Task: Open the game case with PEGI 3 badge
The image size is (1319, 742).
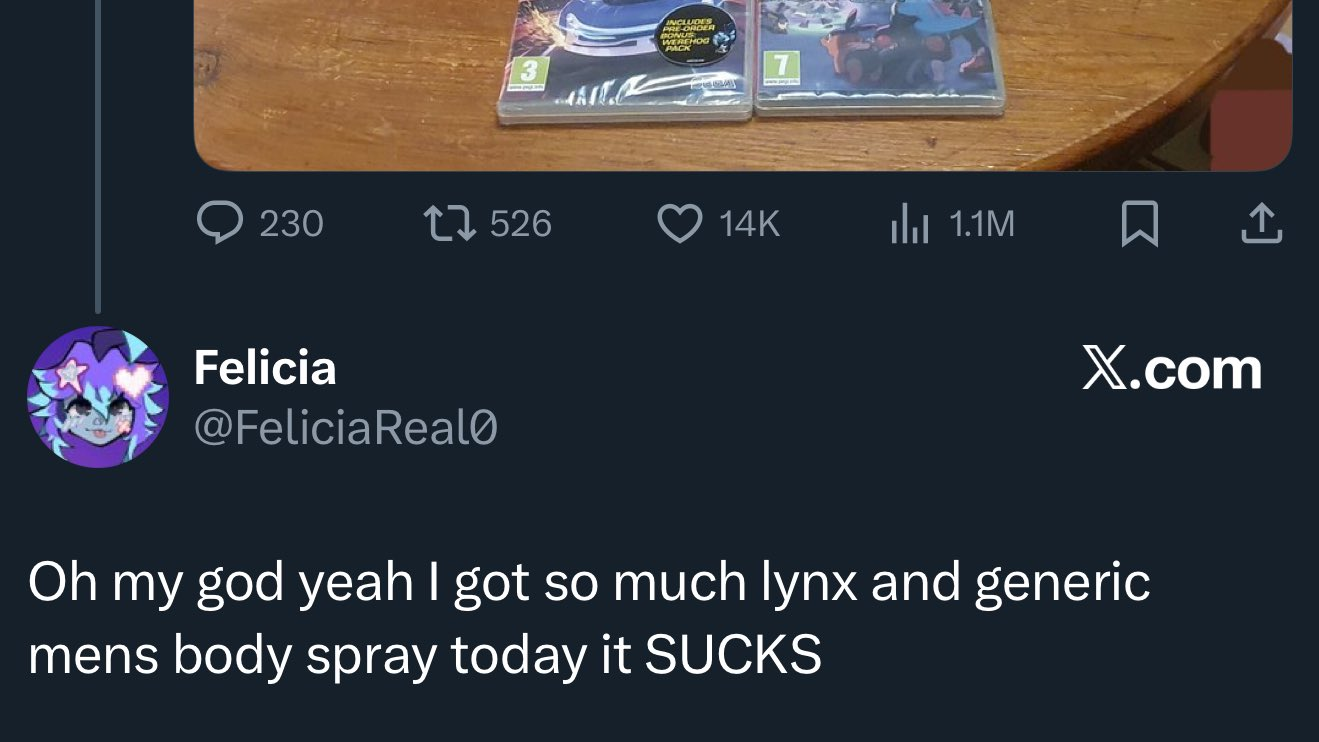Action: coord(625,60)
